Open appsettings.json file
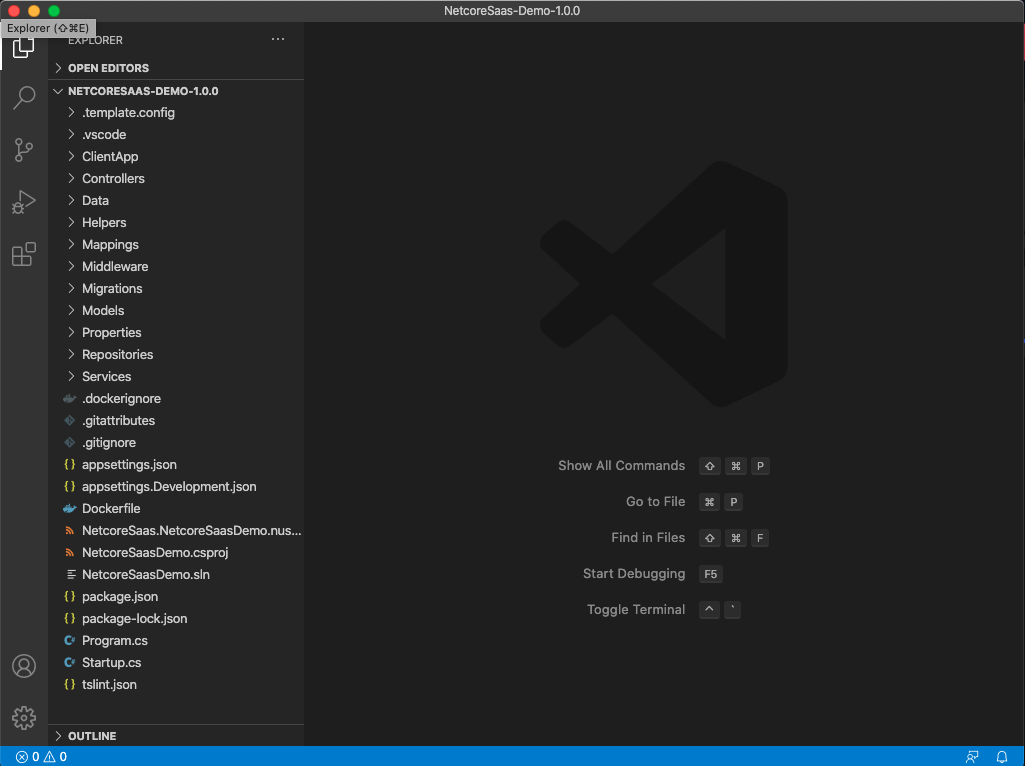Viewport: 1025px width, 766px height. (x=129, y=465)
